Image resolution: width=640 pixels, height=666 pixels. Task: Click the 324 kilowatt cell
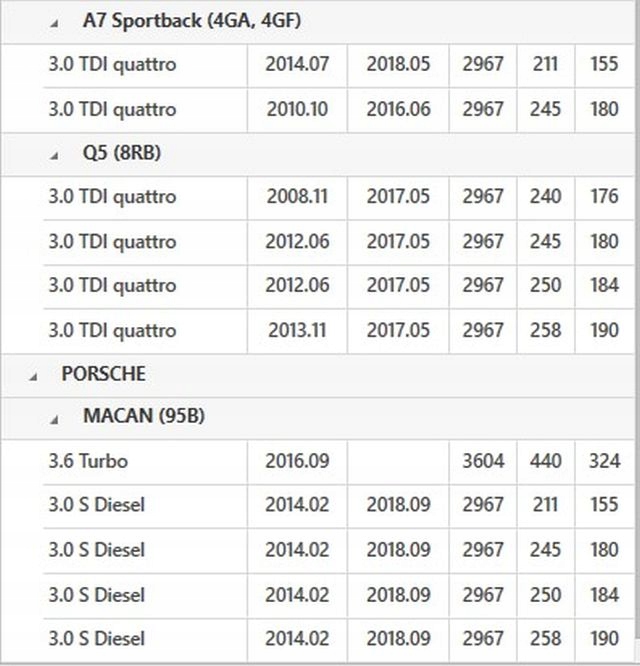click(x=604, y=462)
